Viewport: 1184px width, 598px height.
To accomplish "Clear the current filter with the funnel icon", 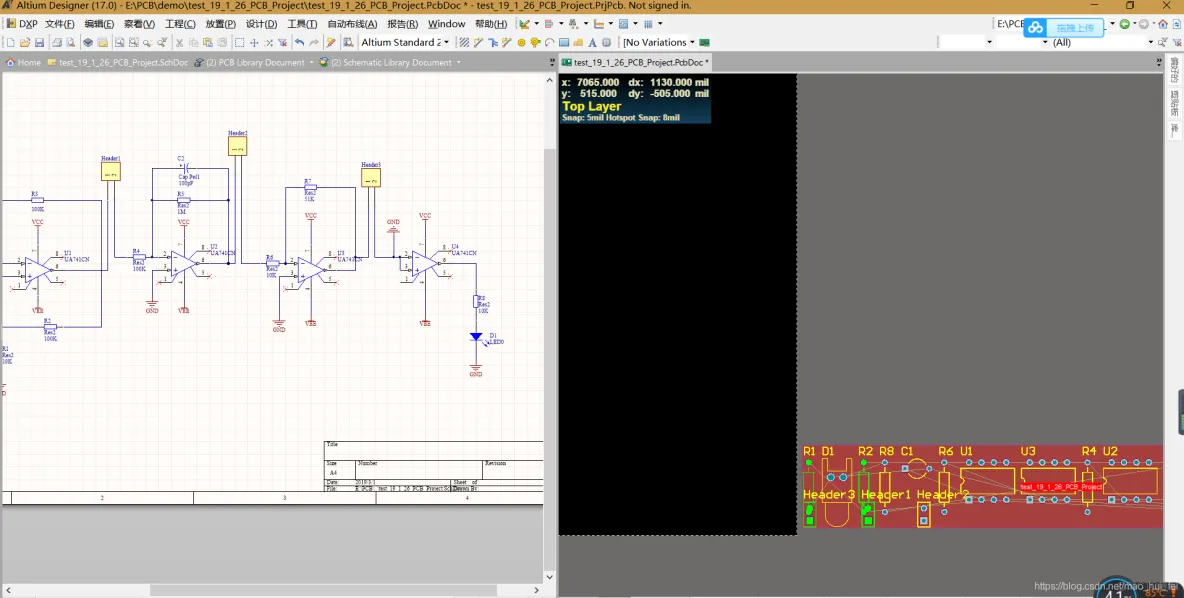I will click(282, 42).
